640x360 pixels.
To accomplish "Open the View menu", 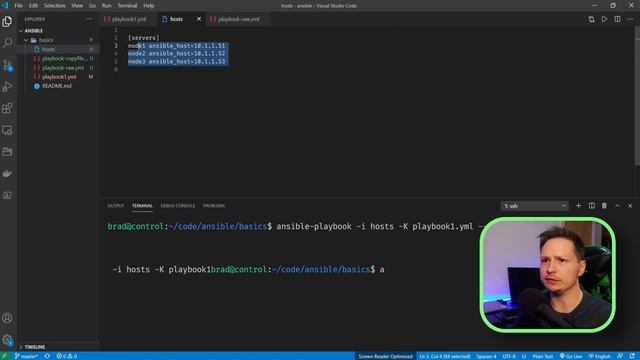I will click(77, 6).
